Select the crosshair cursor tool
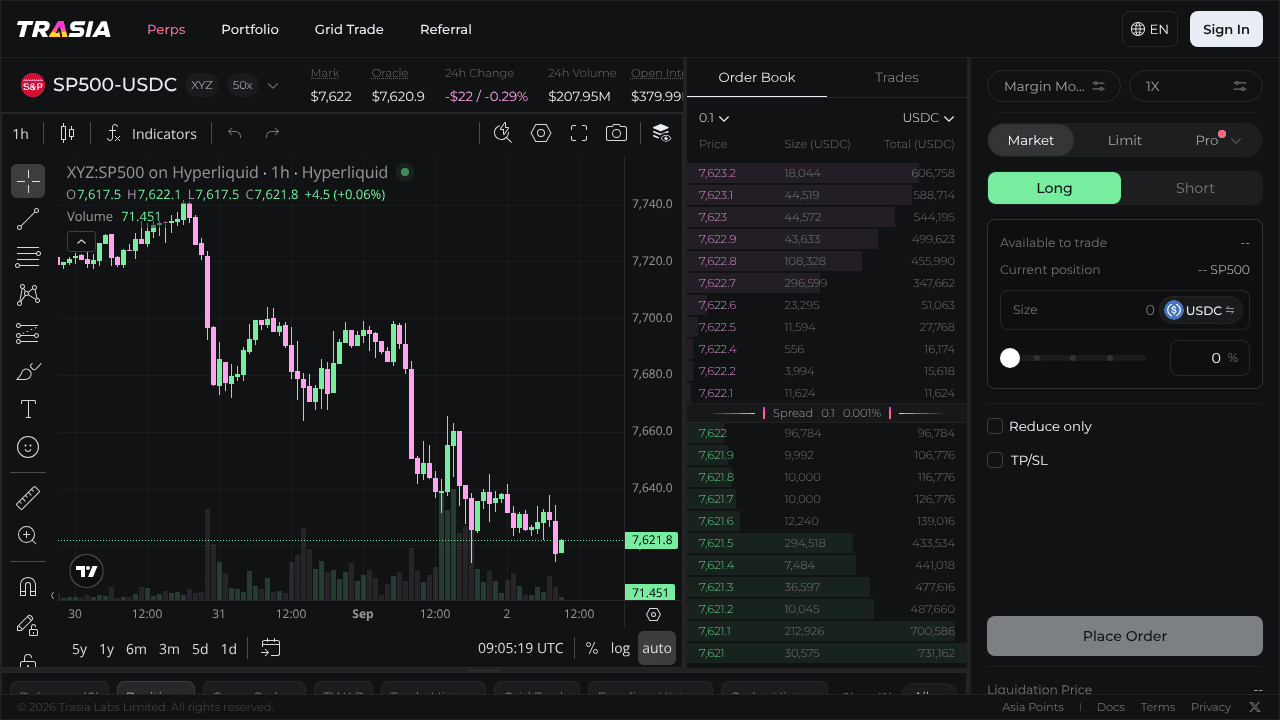This screenshot has width=1280, height=720. point(28,181)
